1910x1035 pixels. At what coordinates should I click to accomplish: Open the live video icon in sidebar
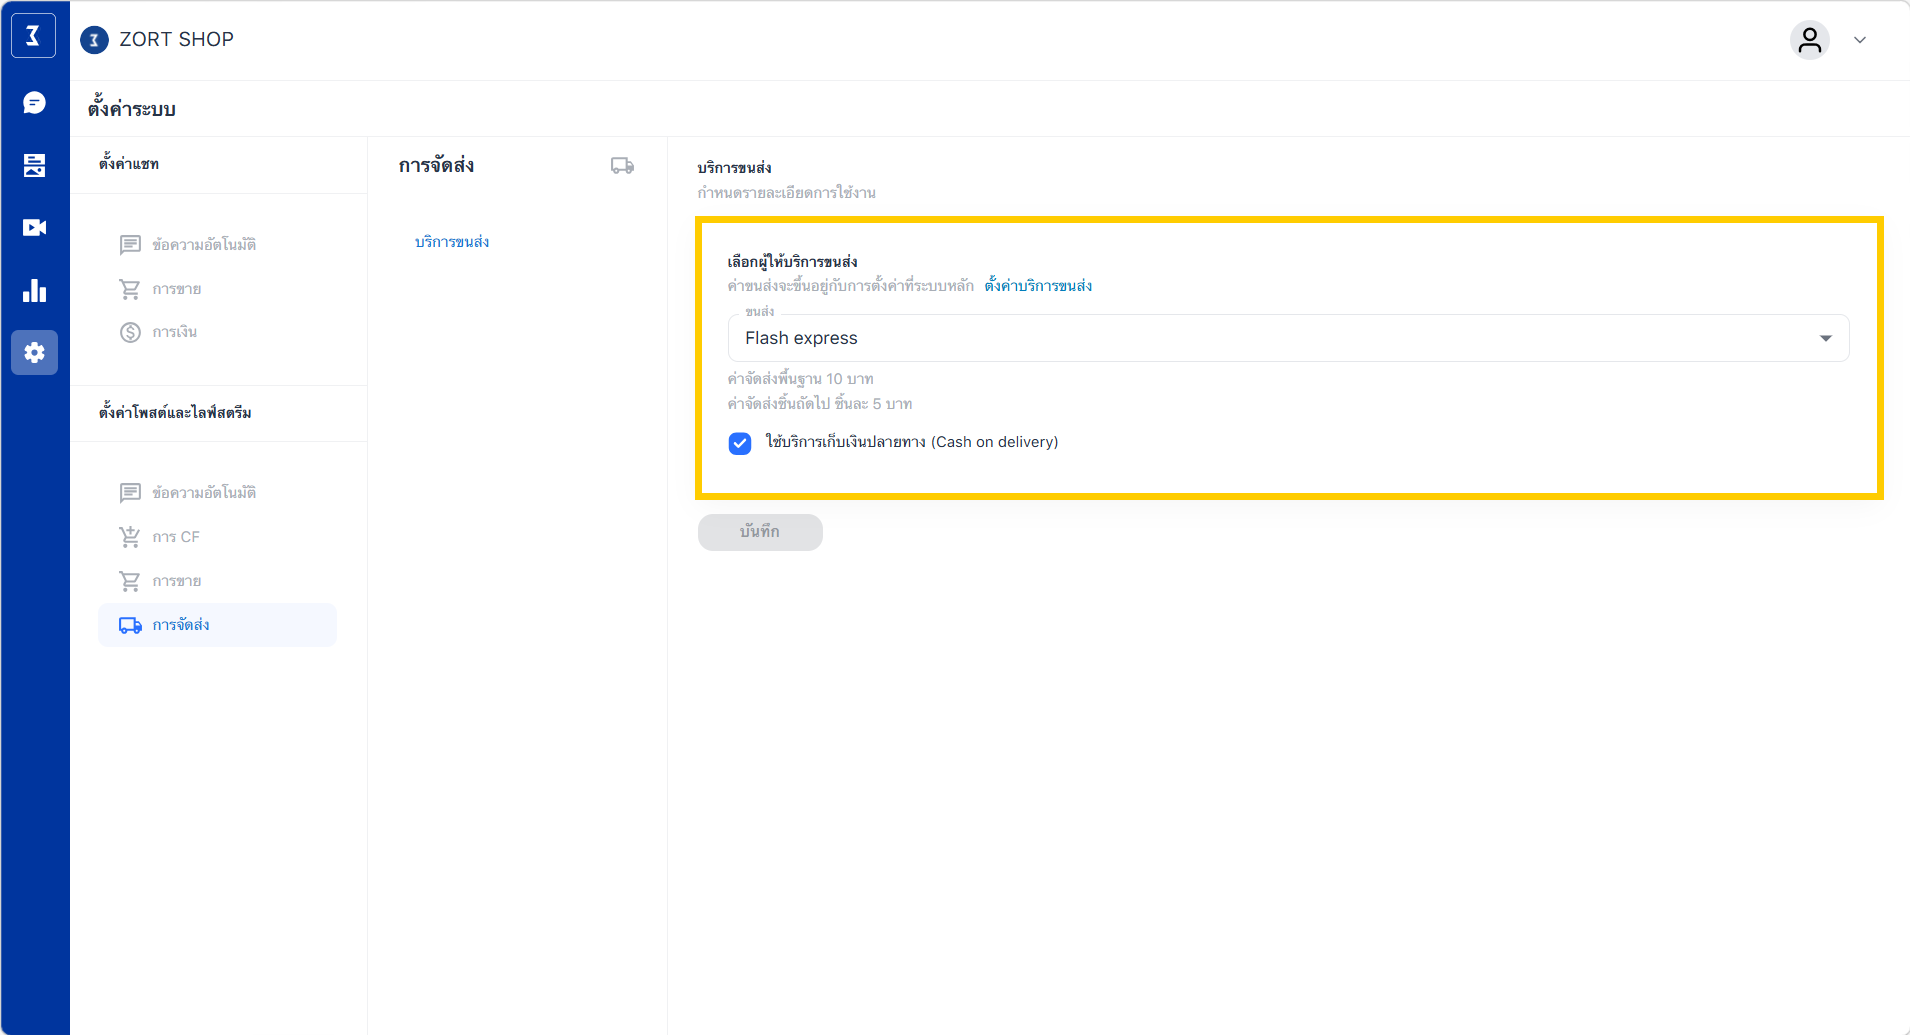pos(34,228)
